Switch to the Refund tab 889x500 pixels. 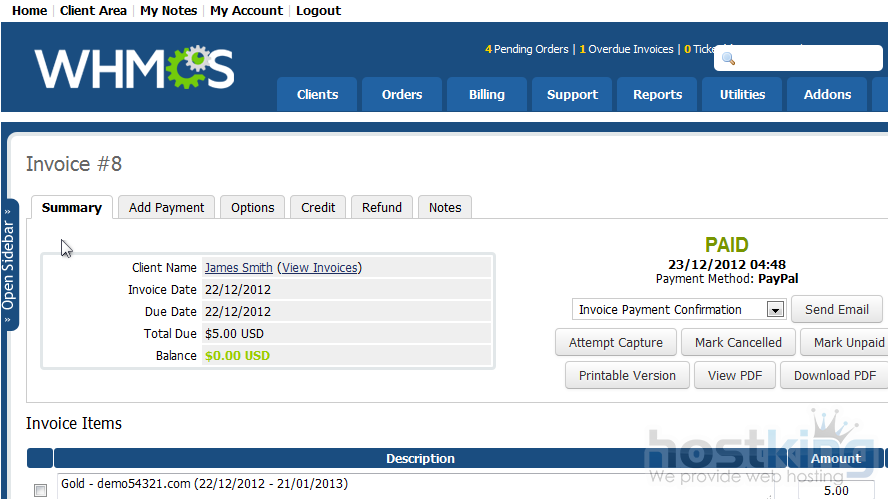click(x=381, y=208)
